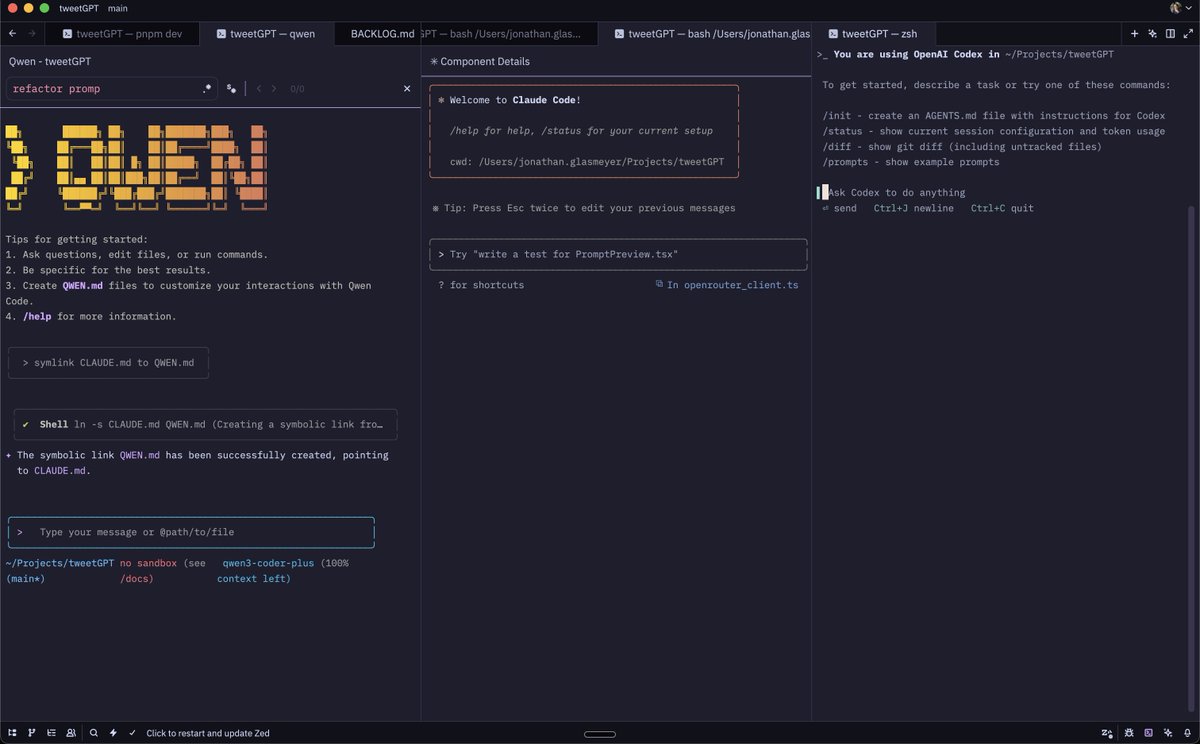1200x744 pixels.
Task: Click the Shell ln -s command result row
Action: click(x=206, y=424)
